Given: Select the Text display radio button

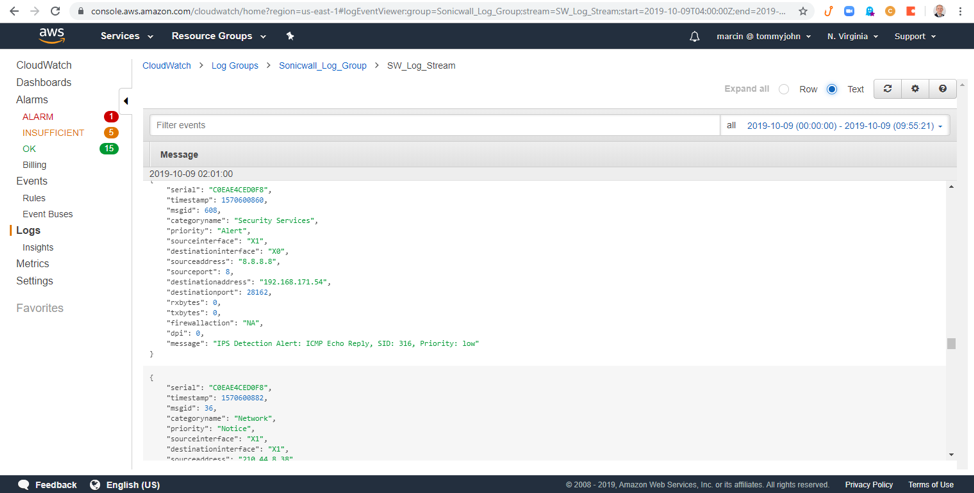Looking at the screenshot, I should click(832, 89).
